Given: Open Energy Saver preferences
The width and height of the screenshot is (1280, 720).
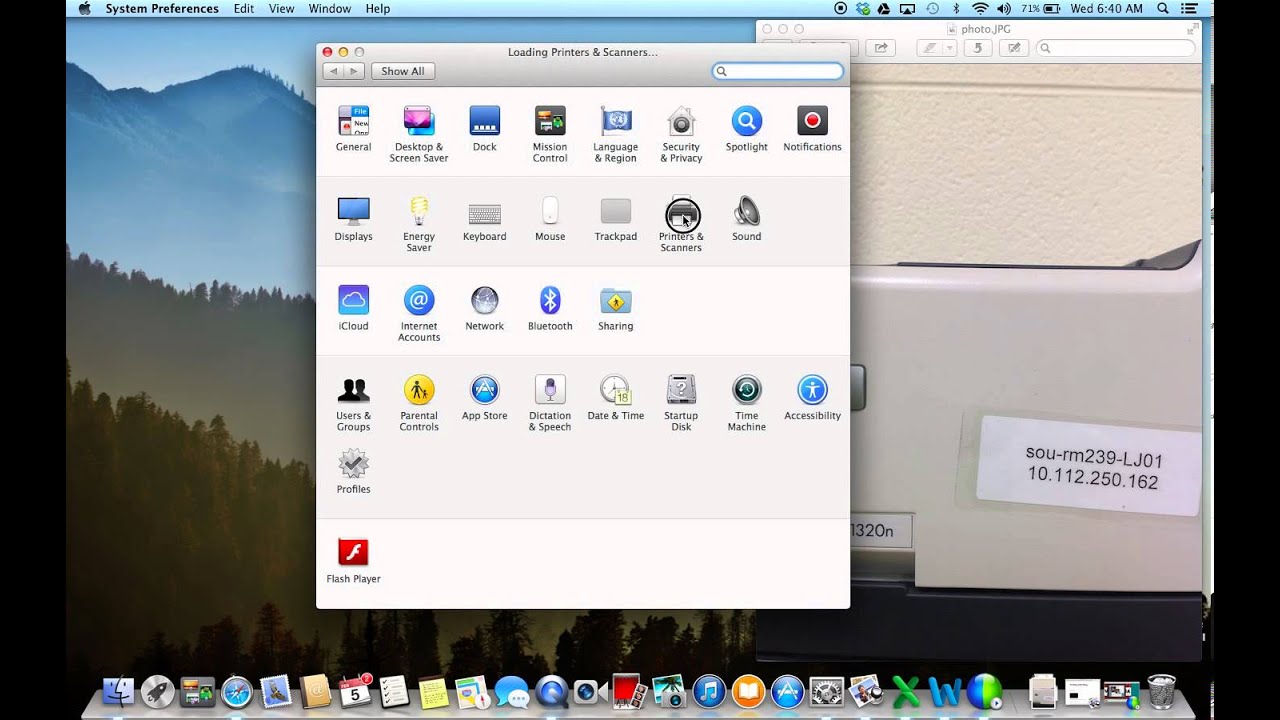Looking at the screenshot, I should click(x=419, y=224).
